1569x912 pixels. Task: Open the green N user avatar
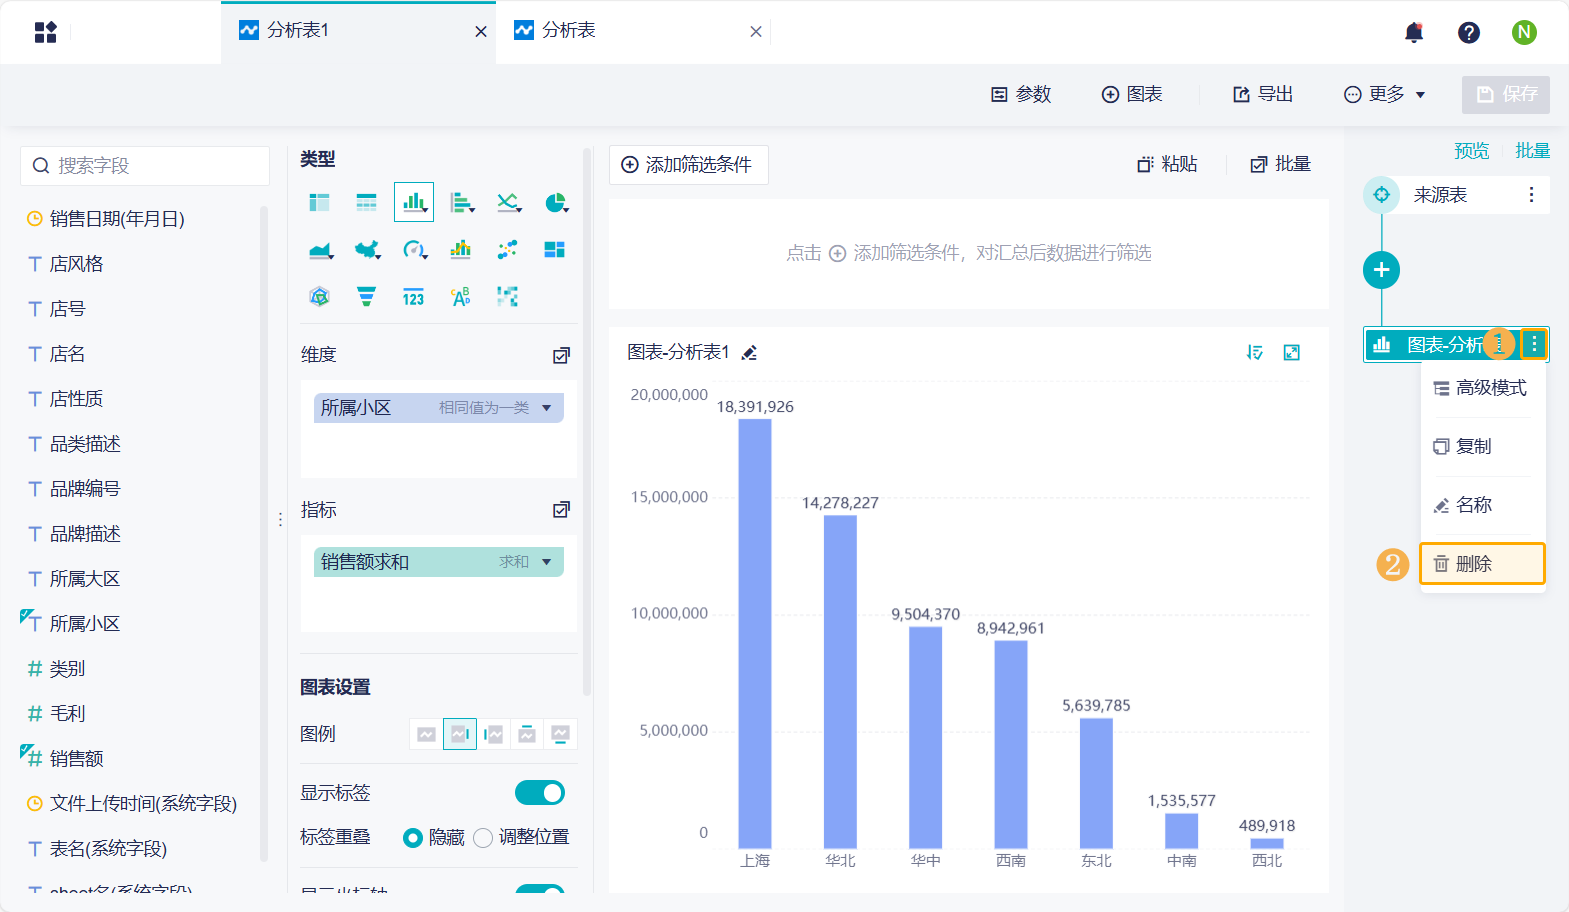click(x=1524, y=32)
